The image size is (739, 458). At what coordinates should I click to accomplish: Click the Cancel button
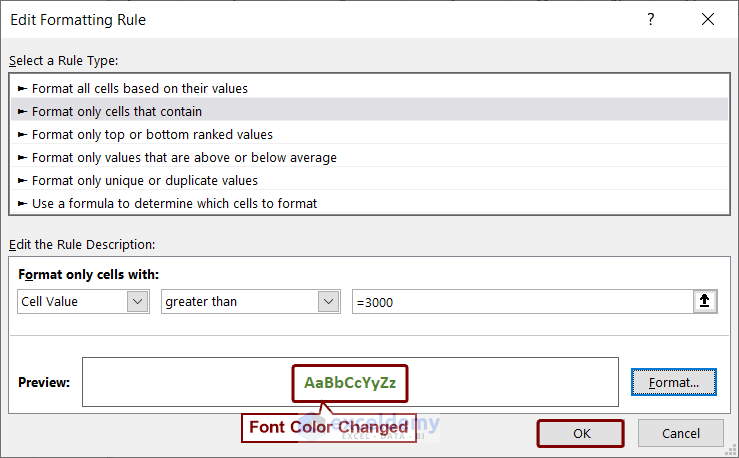pos(681,433)
